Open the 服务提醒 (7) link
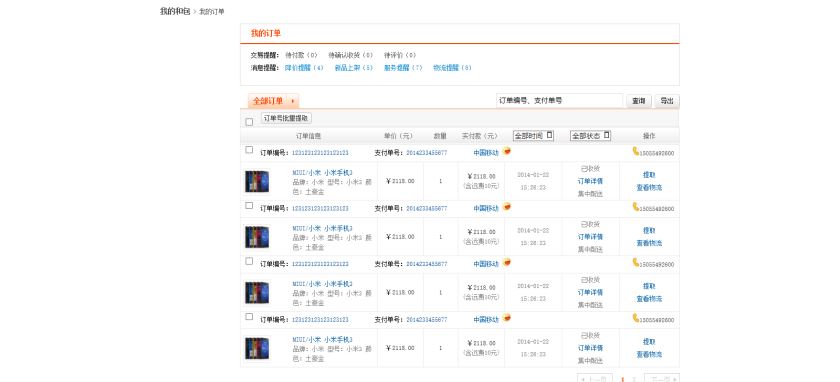Viewport: 840px width, 382px height. tap(403, 68)
